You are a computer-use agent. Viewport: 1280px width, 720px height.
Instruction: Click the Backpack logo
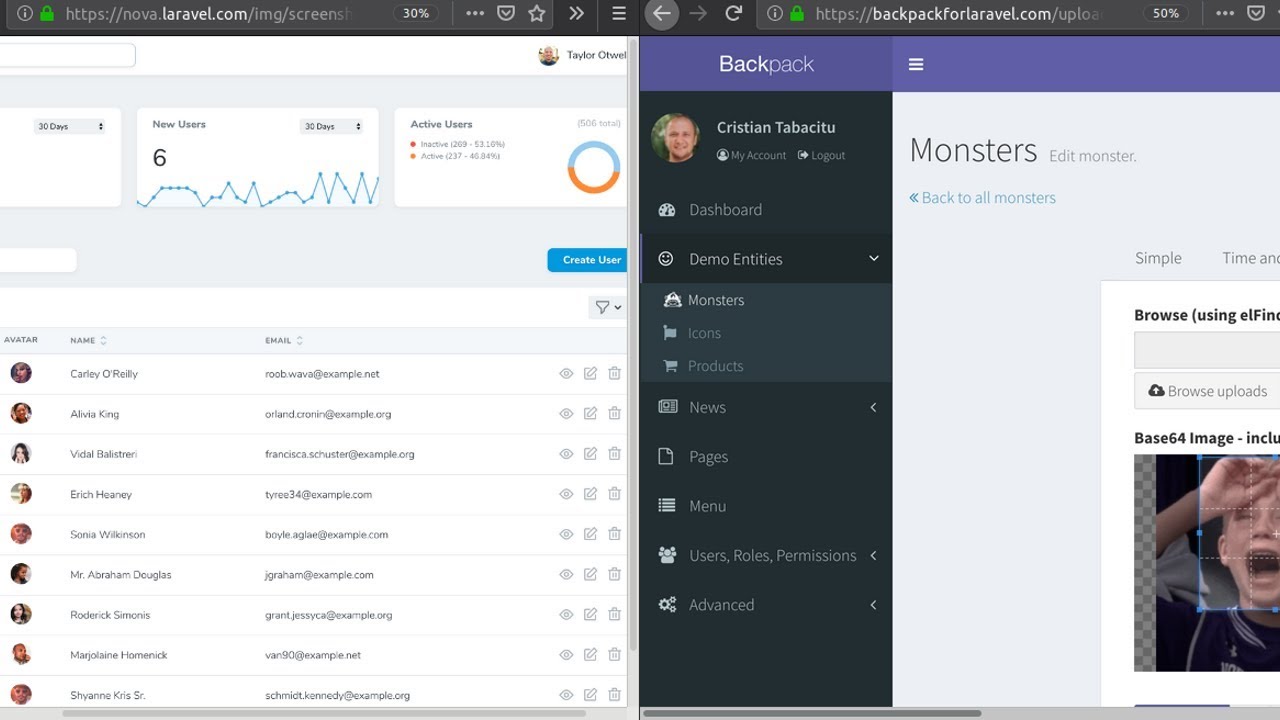(766, 64)
